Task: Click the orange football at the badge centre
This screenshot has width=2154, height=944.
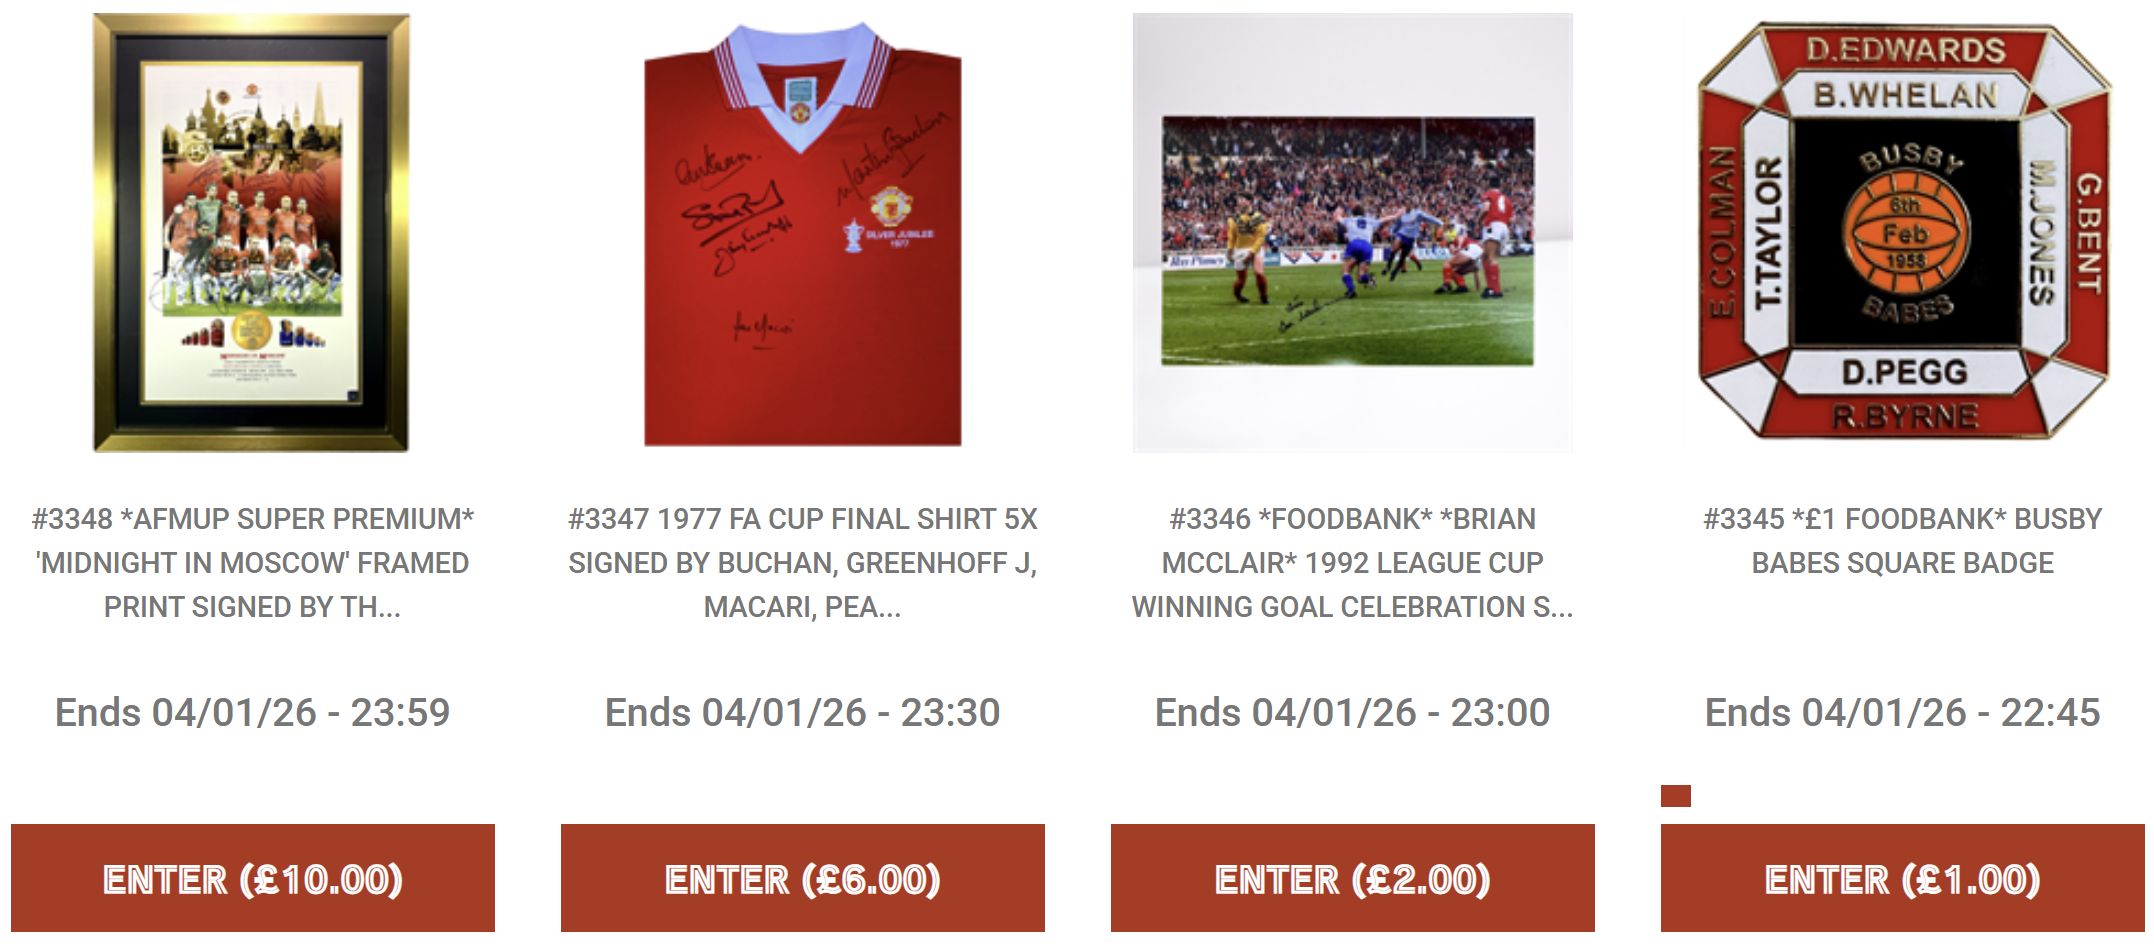Action: [x=1906, y=233]
